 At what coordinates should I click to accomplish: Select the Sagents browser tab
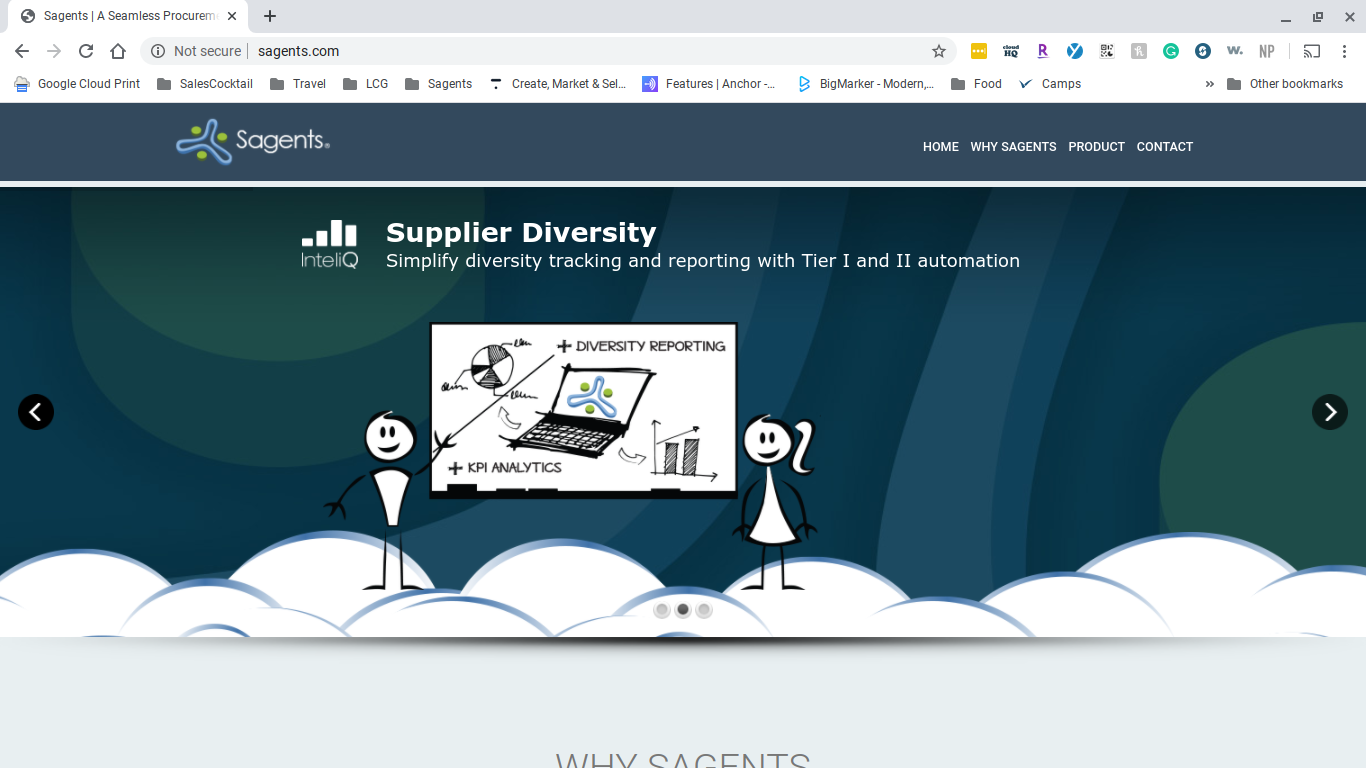click(x=127, y=16)
